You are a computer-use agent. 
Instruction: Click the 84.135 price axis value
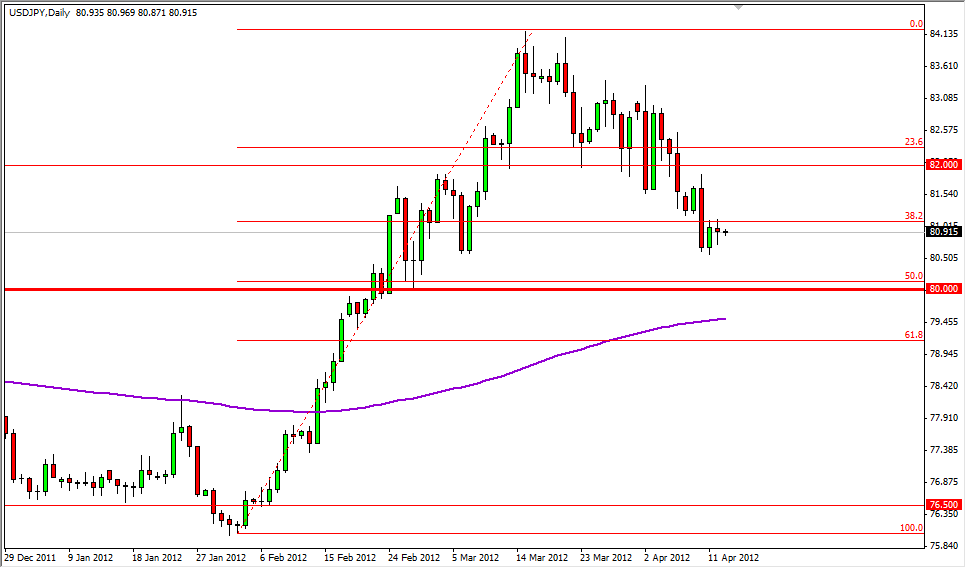coord(945,34)
